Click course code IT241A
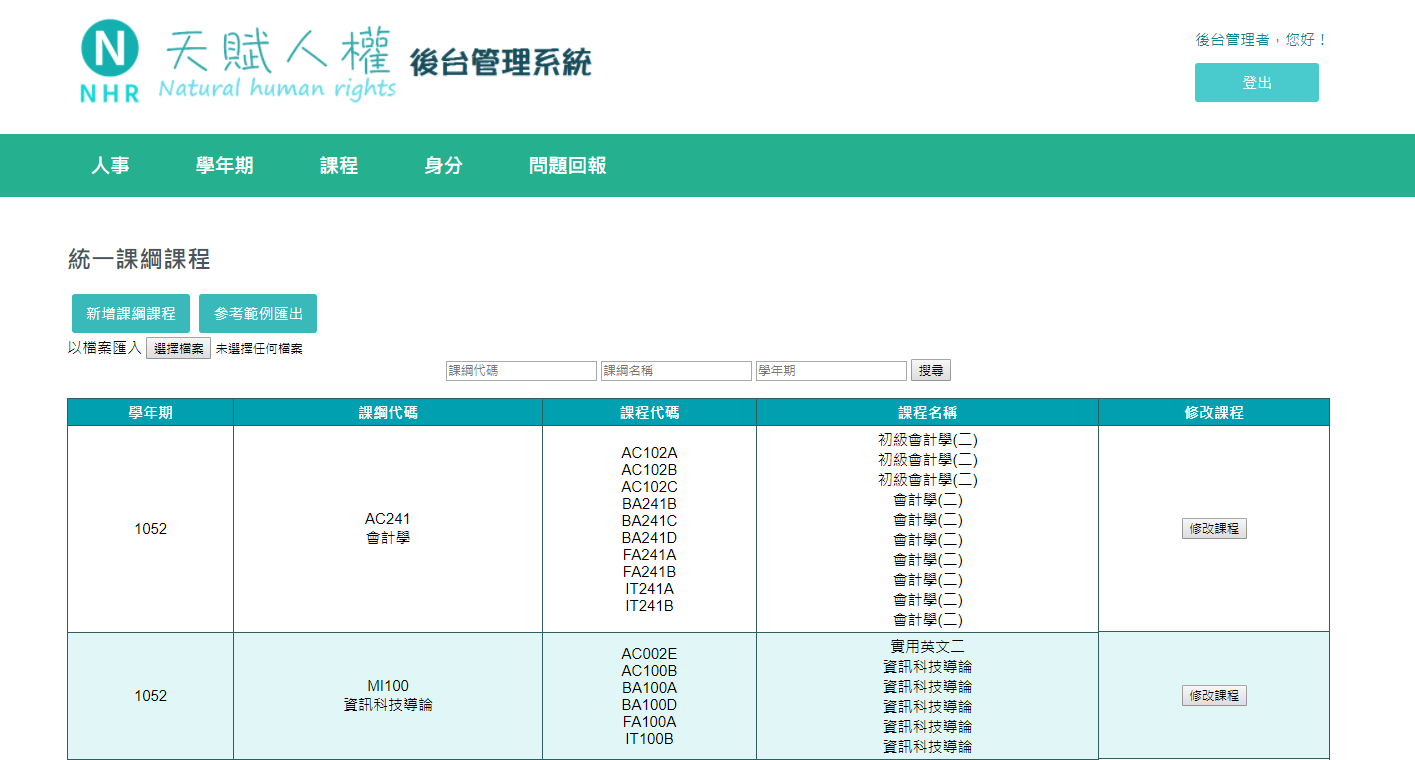1415x760 pixels. (650, 589)
